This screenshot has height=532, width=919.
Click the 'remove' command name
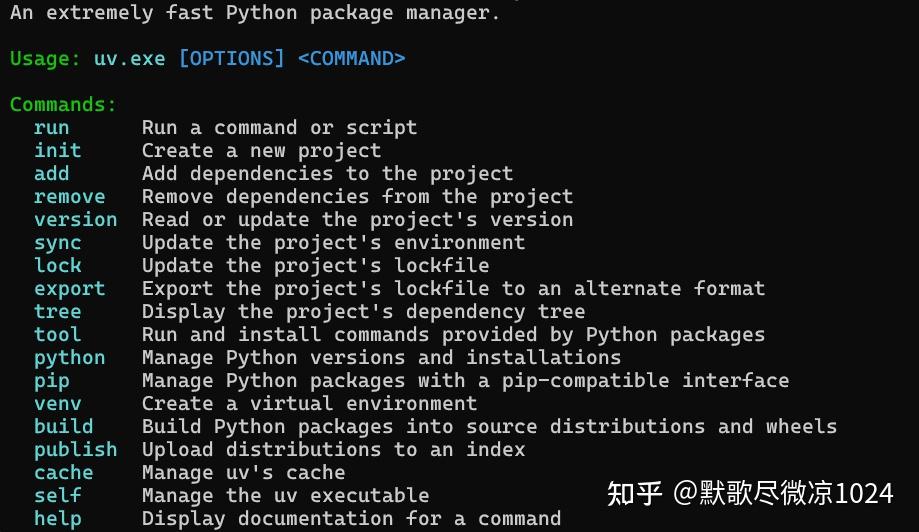69,197
